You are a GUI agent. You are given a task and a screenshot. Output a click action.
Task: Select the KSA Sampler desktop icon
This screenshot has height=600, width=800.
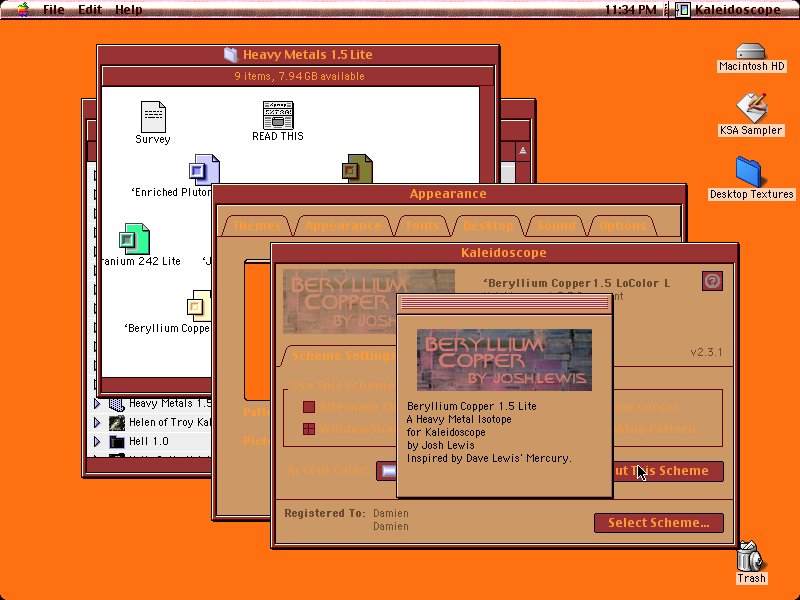(751, 107)
